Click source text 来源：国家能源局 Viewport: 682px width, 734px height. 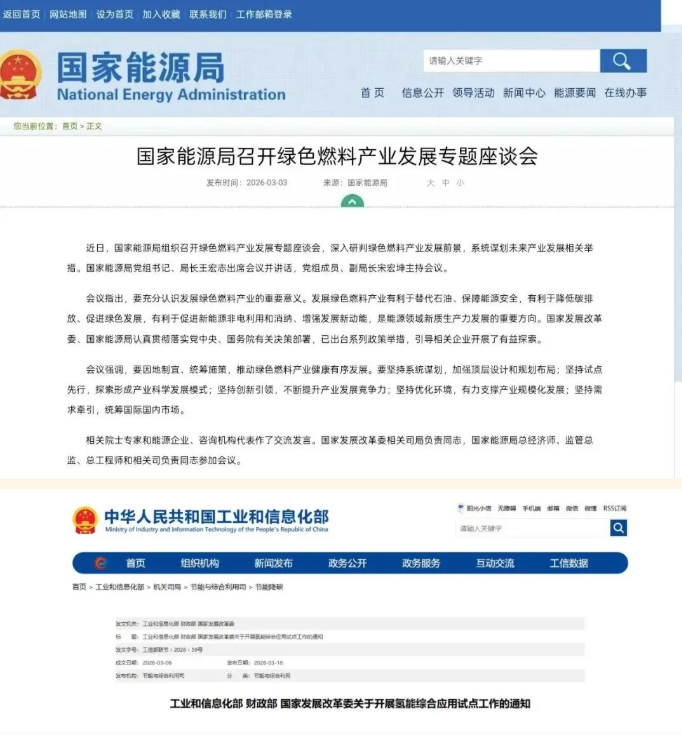(355, 183)
